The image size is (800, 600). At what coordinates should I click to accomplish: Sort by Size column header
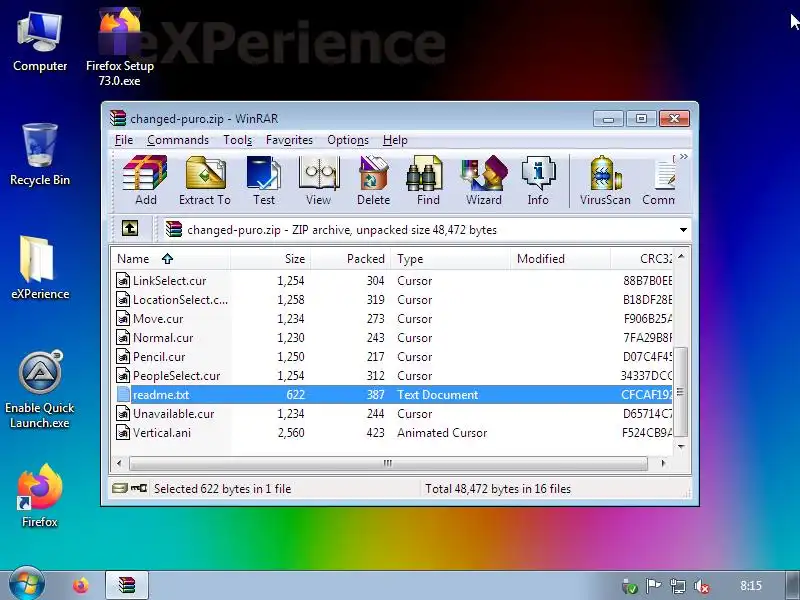[x=270, y=259]
